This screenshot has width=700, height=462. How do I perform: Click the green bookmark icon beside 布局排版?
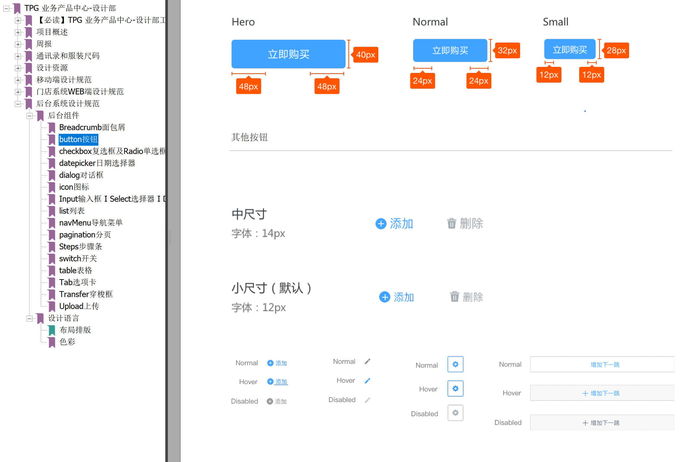(x=51, y=330)
